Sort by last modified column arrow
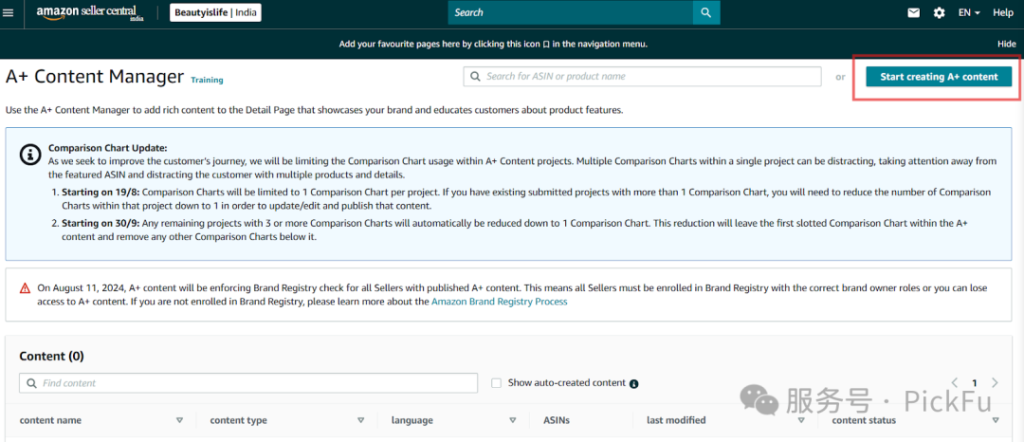The image size is (1024, 442). (802, 420)
